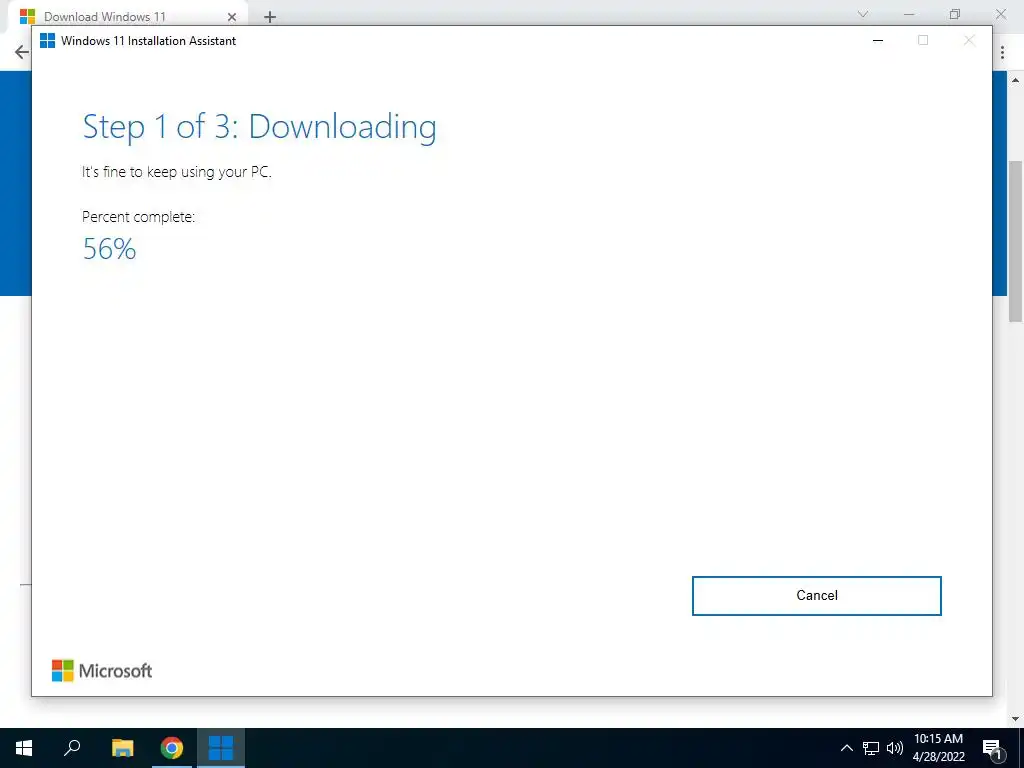Click the scrollbar up arrow in Chrome

1016,80
